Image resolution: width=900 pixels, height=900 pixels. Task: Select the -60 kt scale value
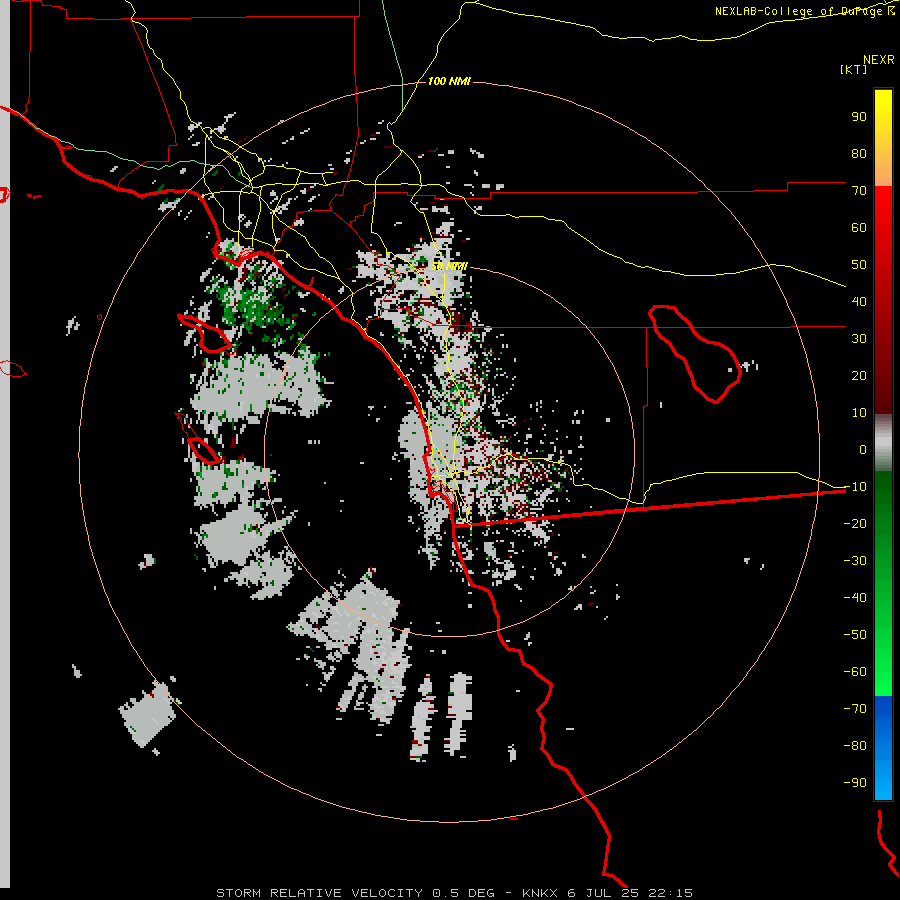pos(855,672)
